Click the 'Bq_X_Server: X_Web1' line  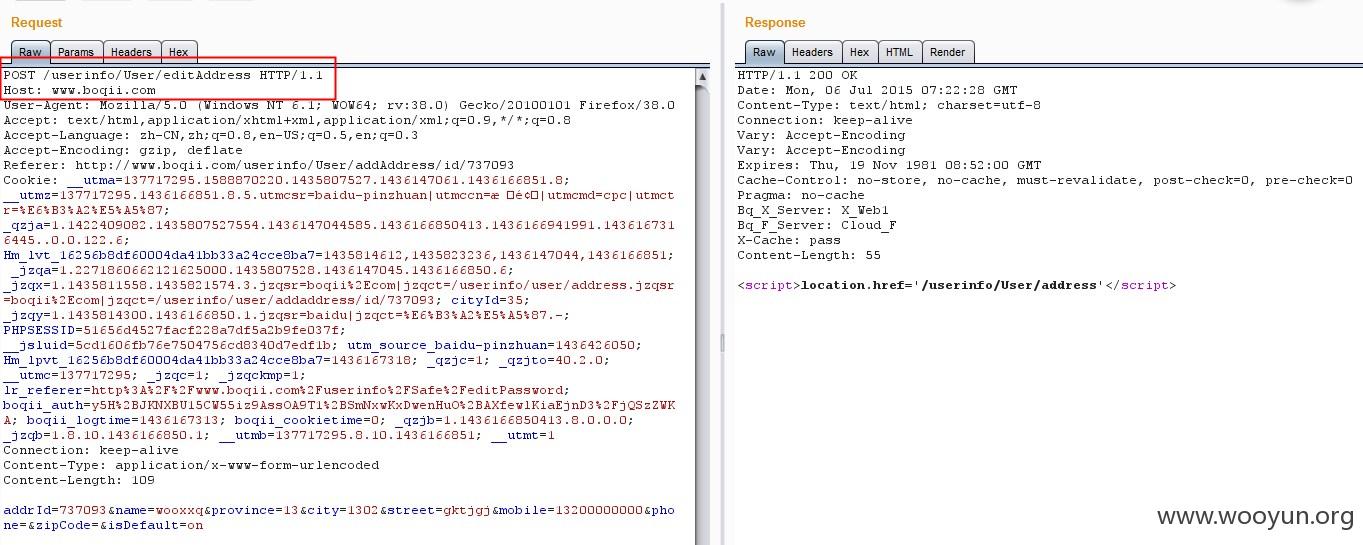pyautogui.click(x=813, y=210)
